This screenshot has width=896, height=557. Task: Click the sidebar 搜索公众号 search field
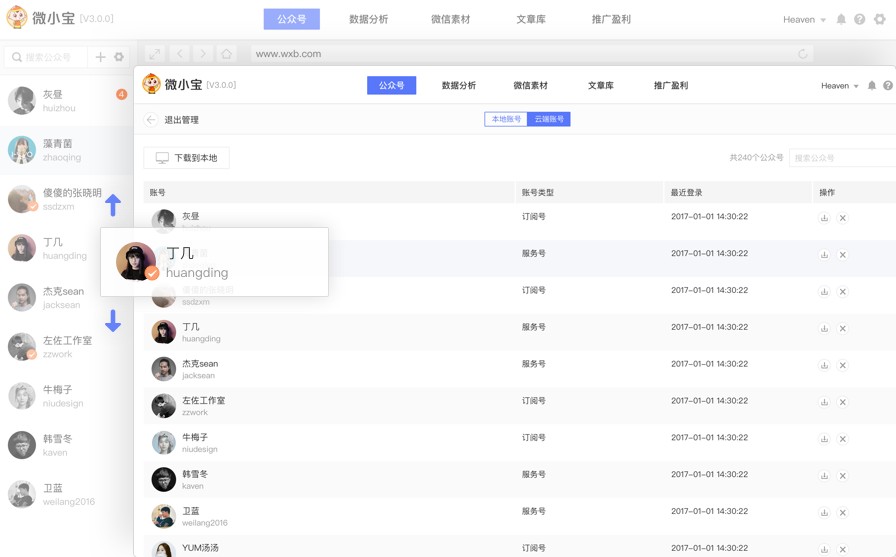(46, 57)
